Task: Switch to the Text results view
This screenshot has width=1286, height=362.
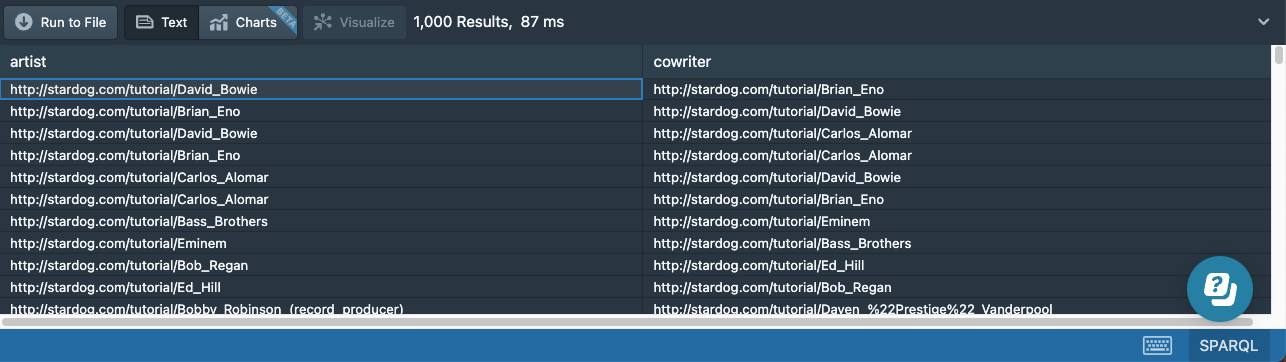Action: [162, 22]
